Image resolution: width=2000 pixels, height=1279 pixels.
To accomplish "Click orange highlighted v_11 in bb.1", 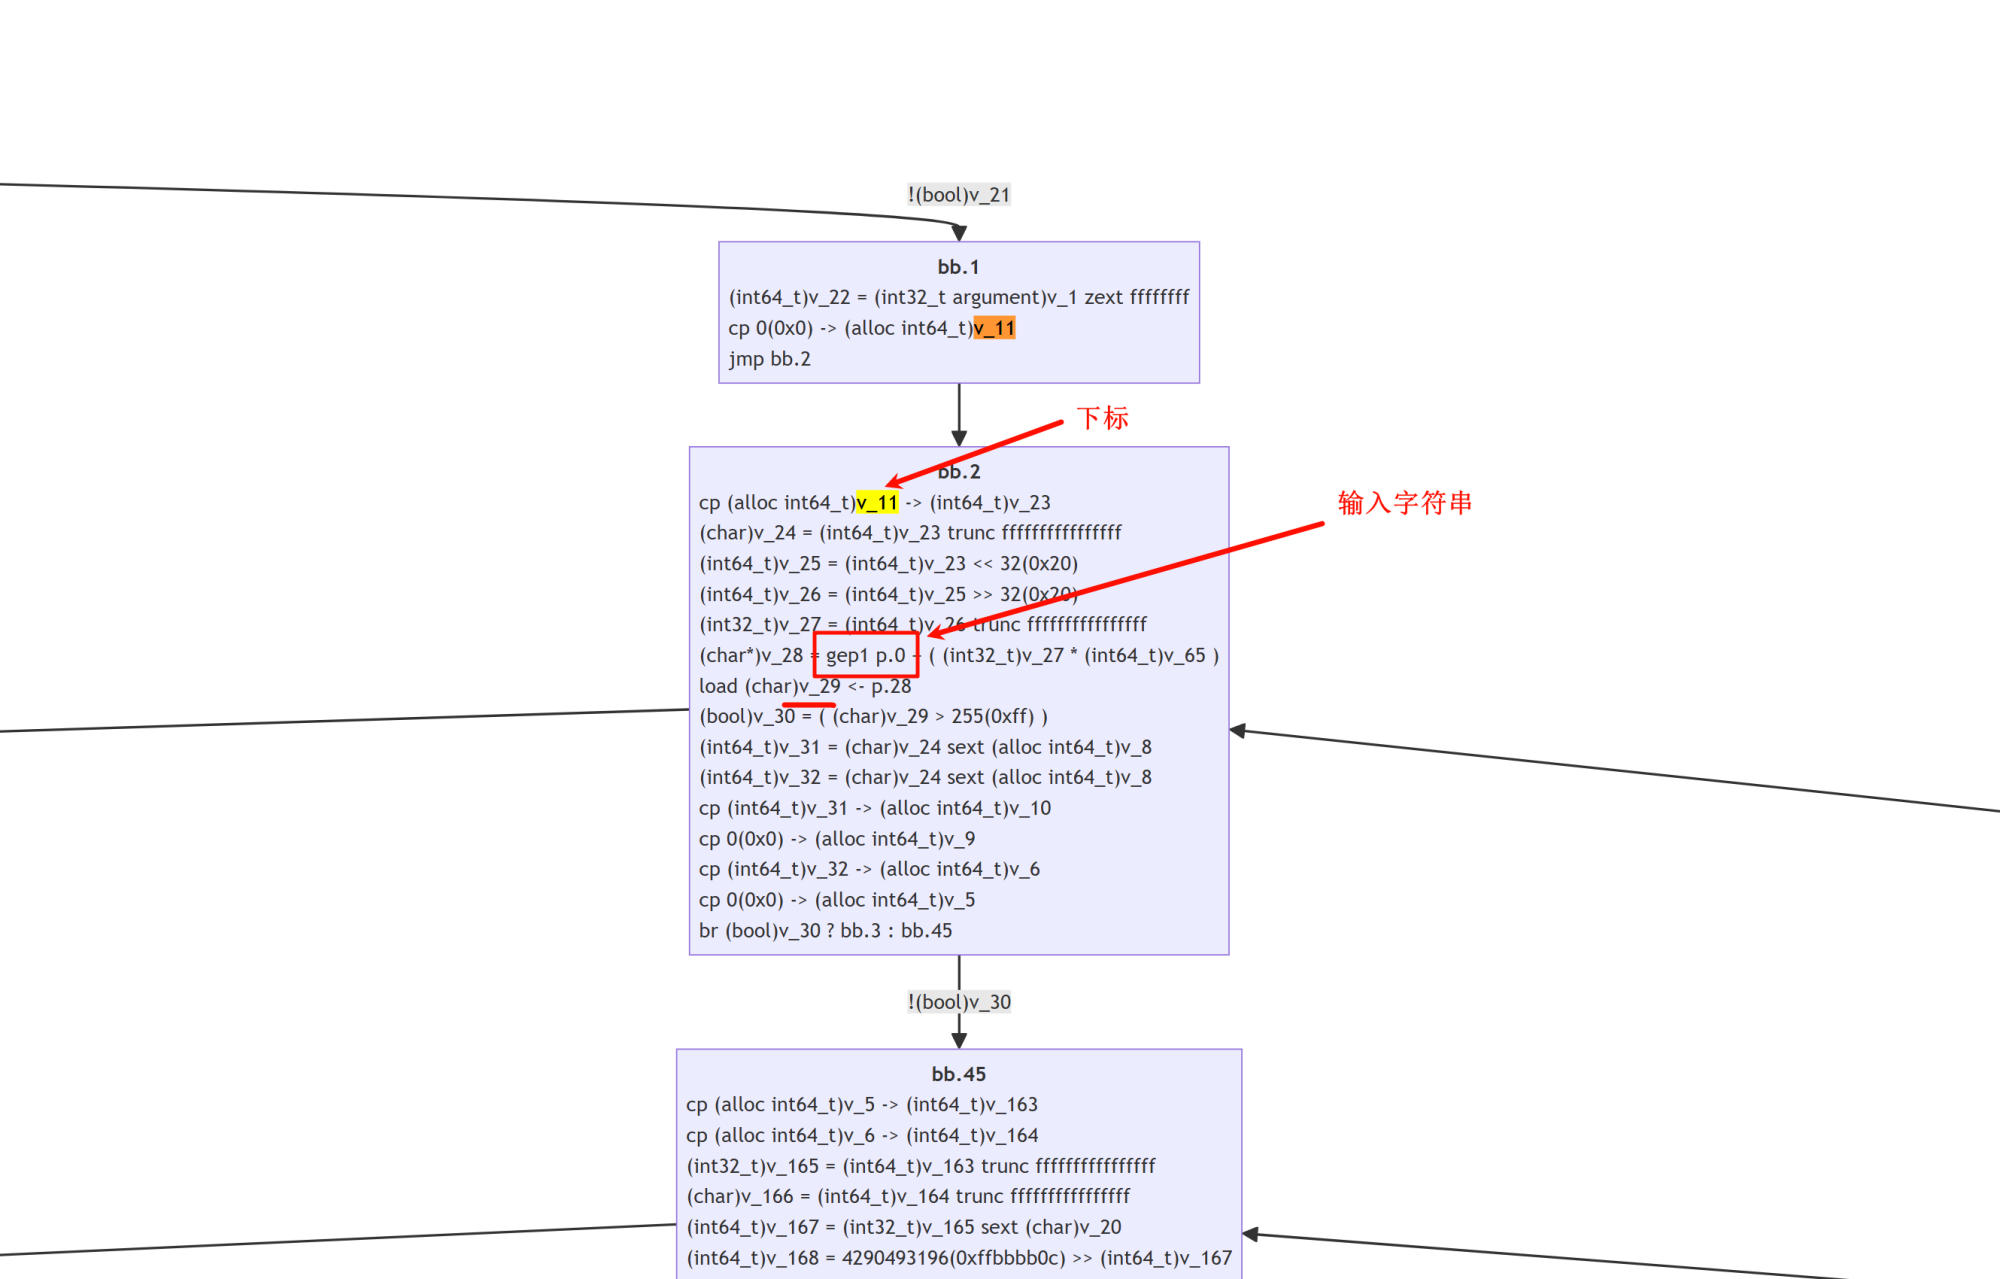I will click(x=994, y=328).
